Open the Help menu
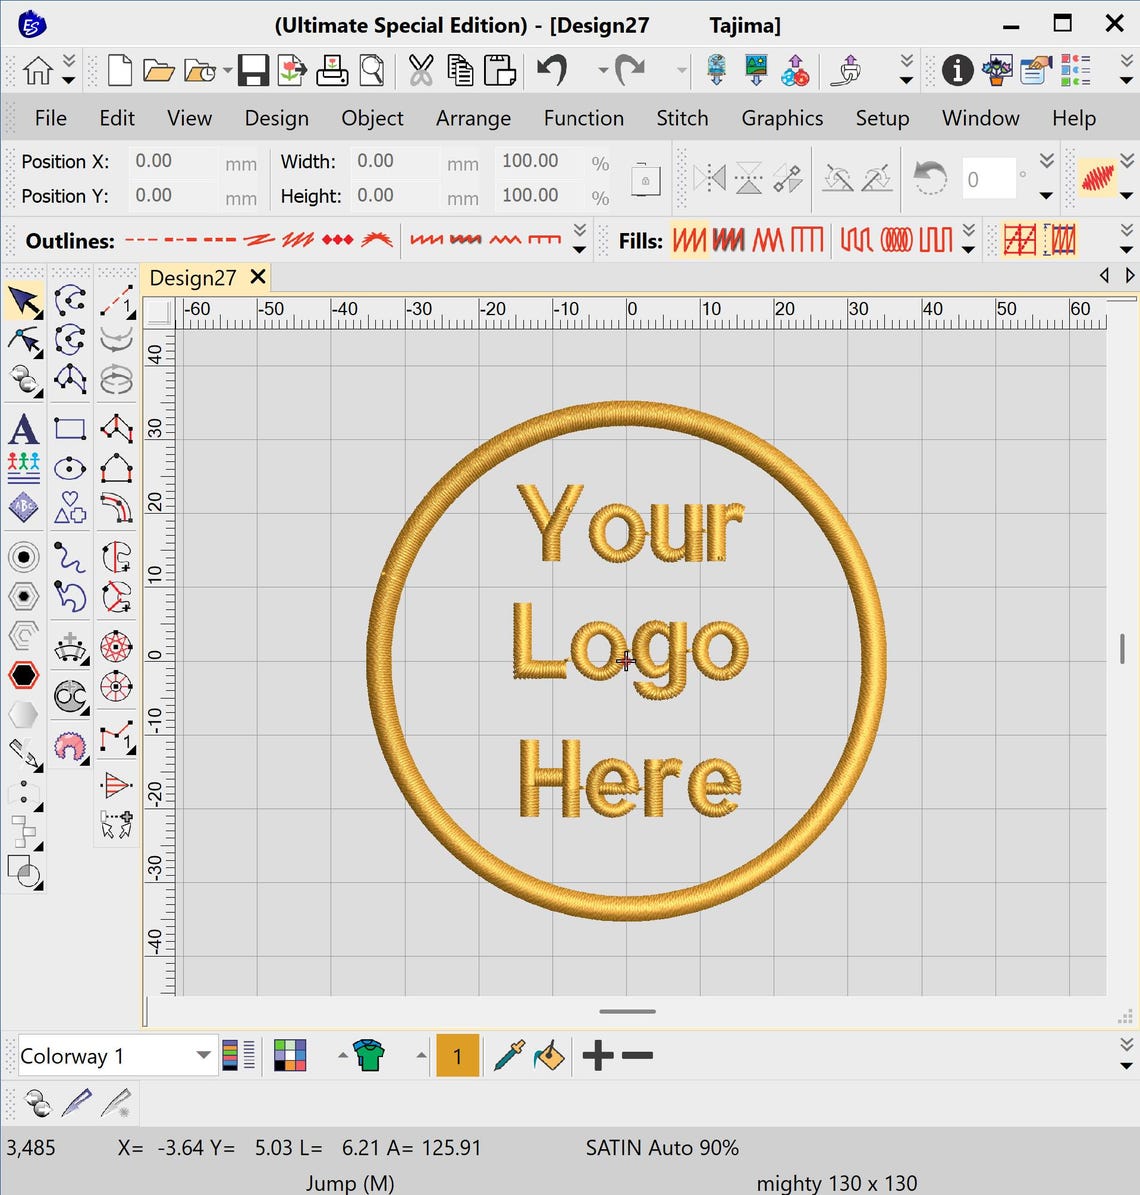The height and width of the screenshot is (1195, 1140). click(1074, 118)
